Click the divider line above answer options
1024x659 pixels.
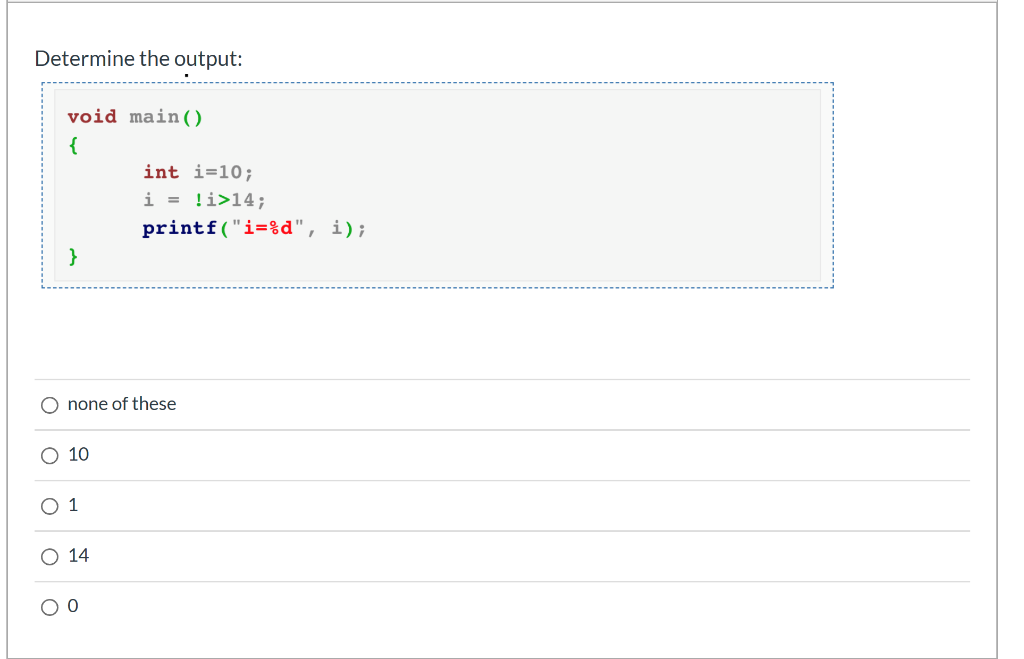coord(500,379)
